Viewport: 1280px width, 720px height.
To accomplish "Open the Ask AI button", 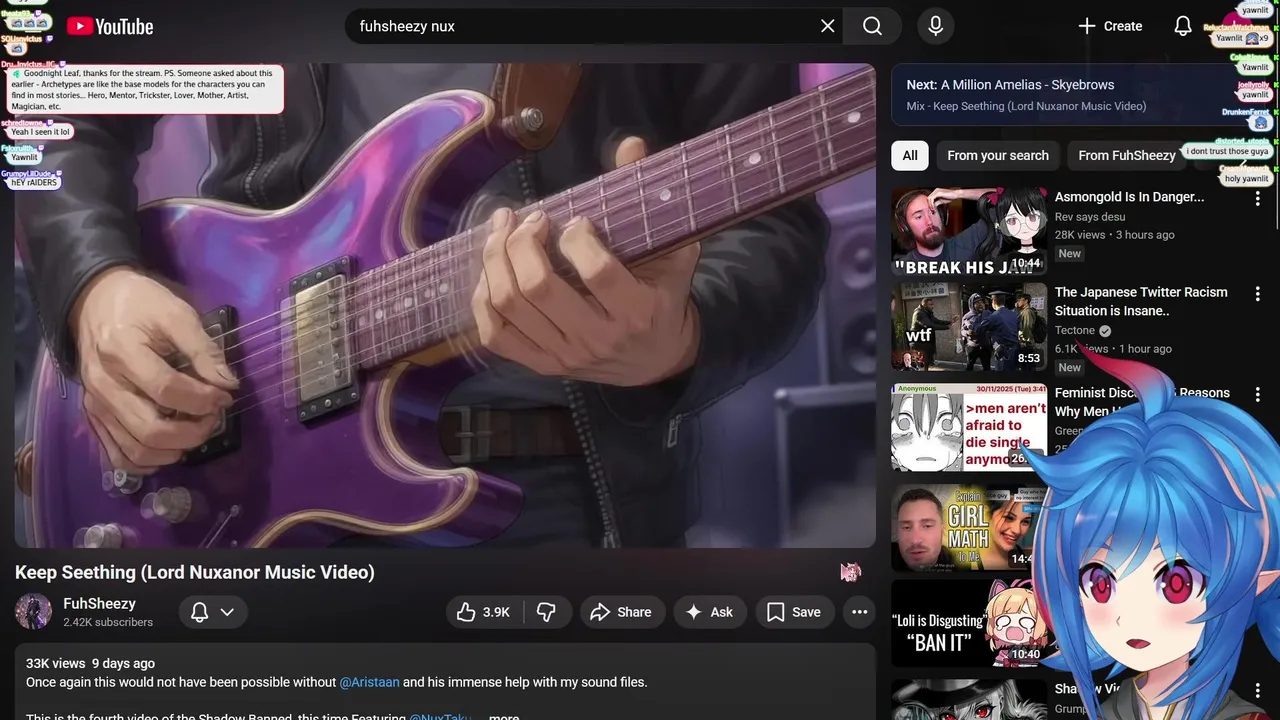I will coord(709,612).
